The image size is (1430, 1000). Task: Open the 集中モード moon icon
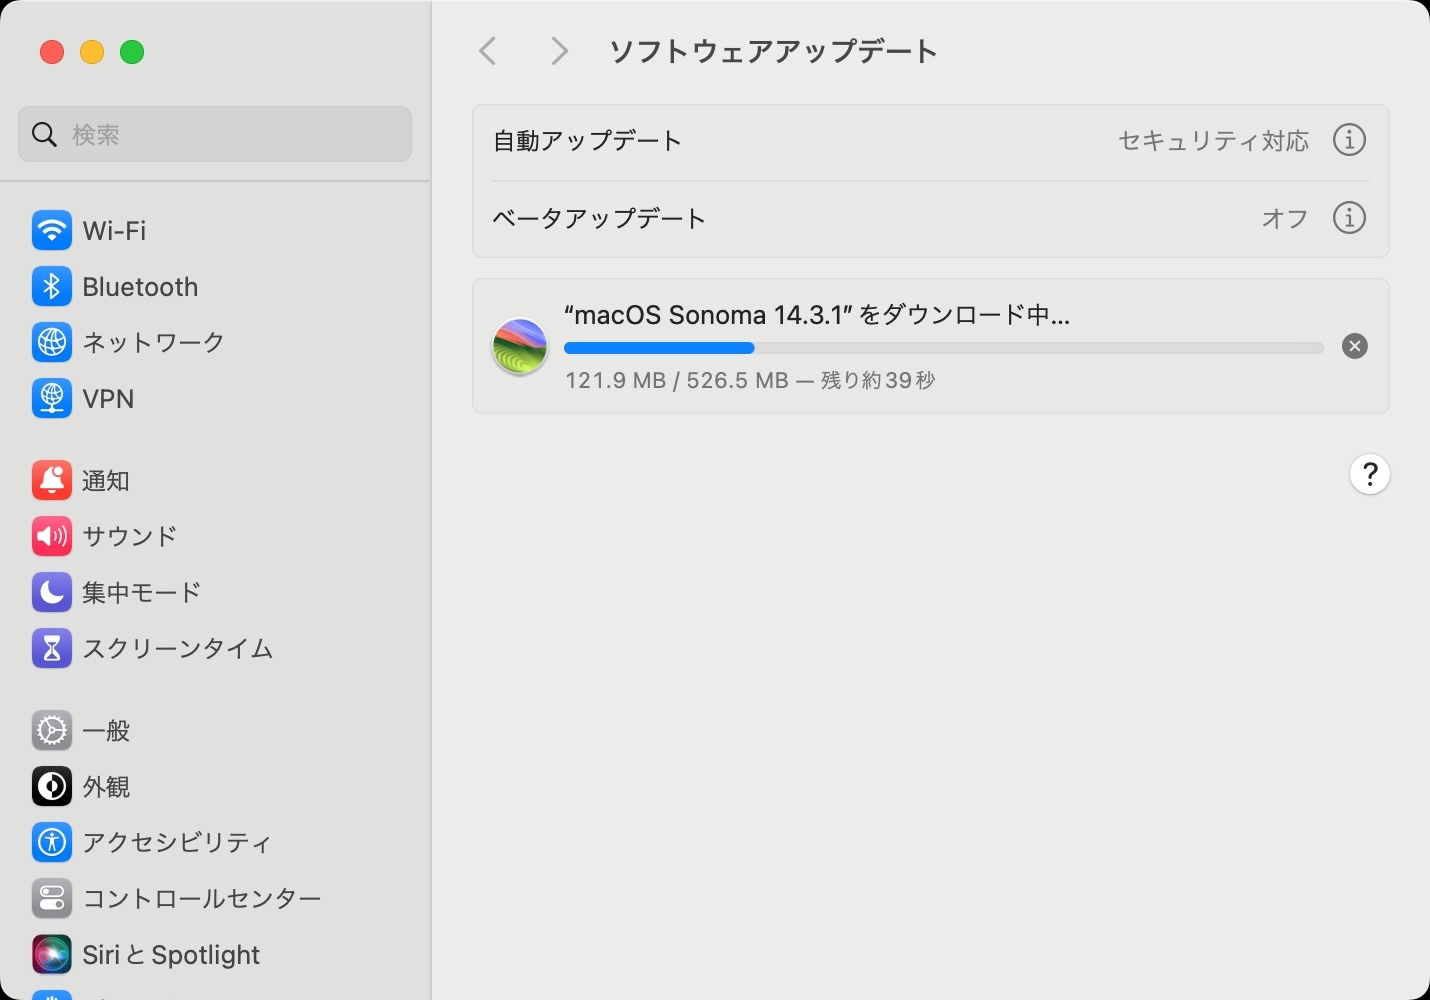tap(51, 593)
